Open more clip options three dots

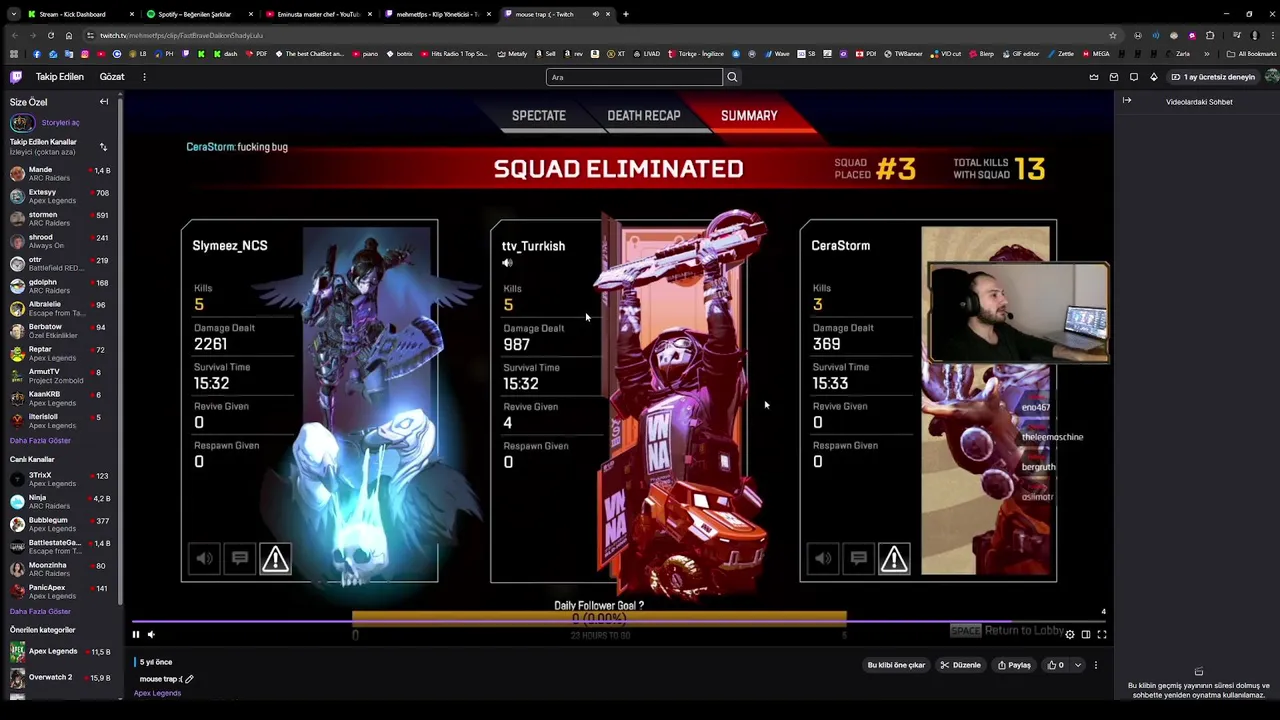(1096, 665)
